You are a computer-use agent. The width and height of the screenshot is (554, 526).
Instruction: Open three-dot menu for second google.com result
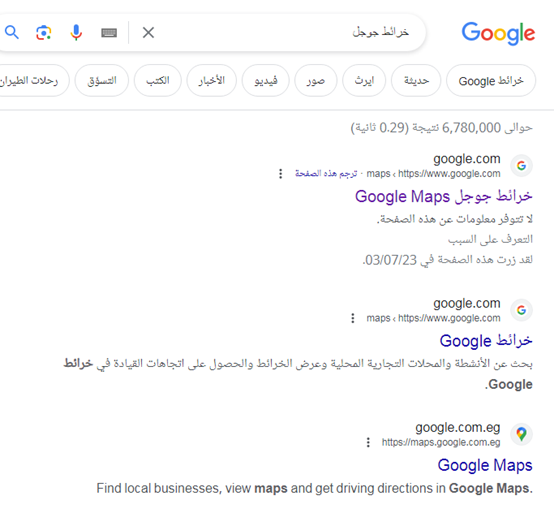click(x=353, y=318)
